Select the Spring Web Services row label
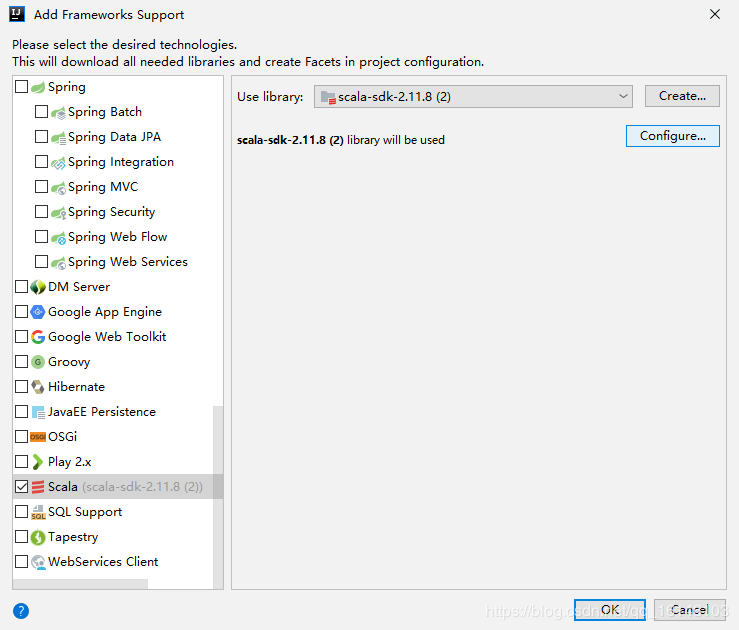The width and height of the screenshot is (739, 630). click(x=128, y=262)
